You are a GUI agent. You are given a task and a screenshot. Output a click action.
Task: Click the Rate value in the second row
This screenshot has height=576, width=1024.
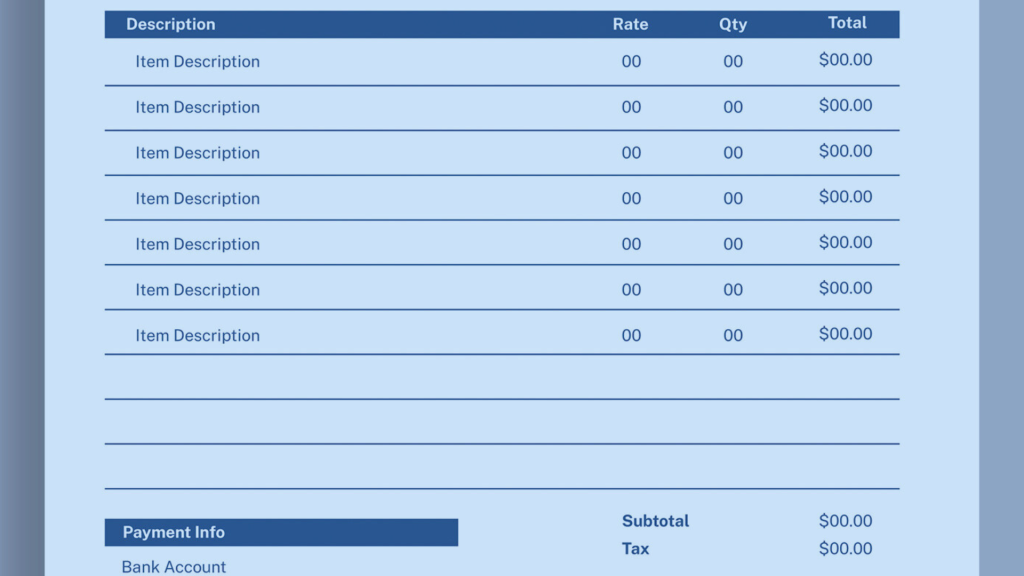pyautogui.click(x=631, y=107)
